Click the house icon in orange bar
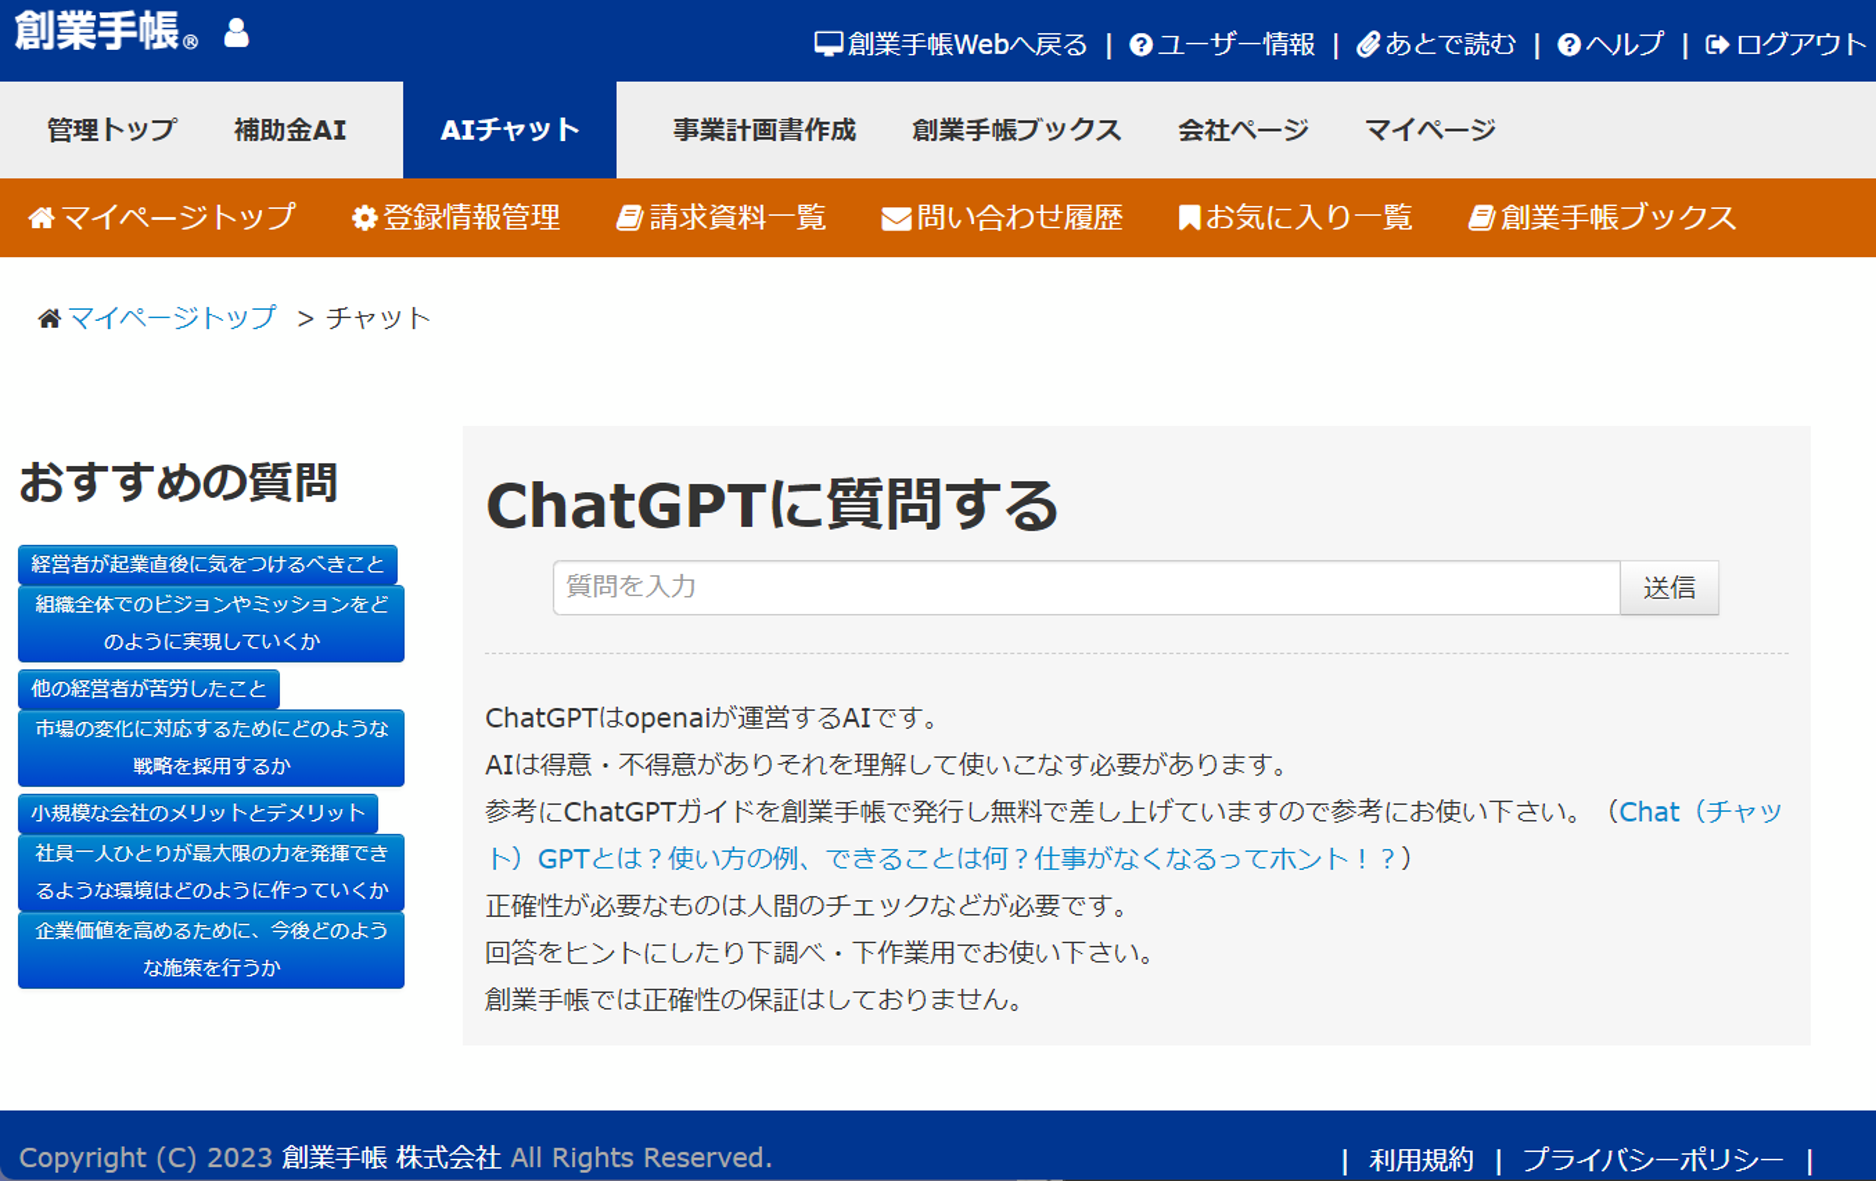Image resolution: width=1876 pixels, height=1181 pixels. 42,217
